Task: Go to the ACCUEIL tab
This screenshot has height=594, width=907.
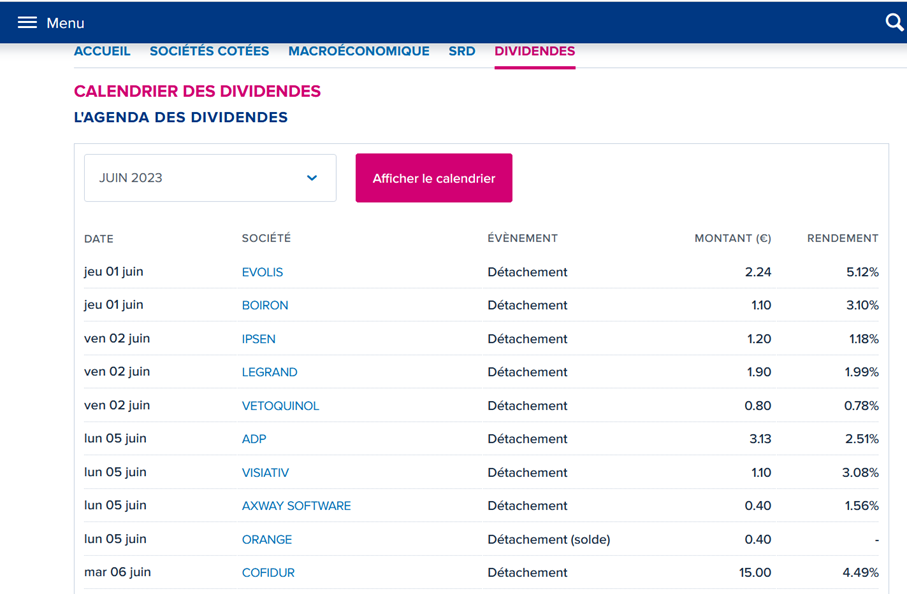Action: [102, 51]
